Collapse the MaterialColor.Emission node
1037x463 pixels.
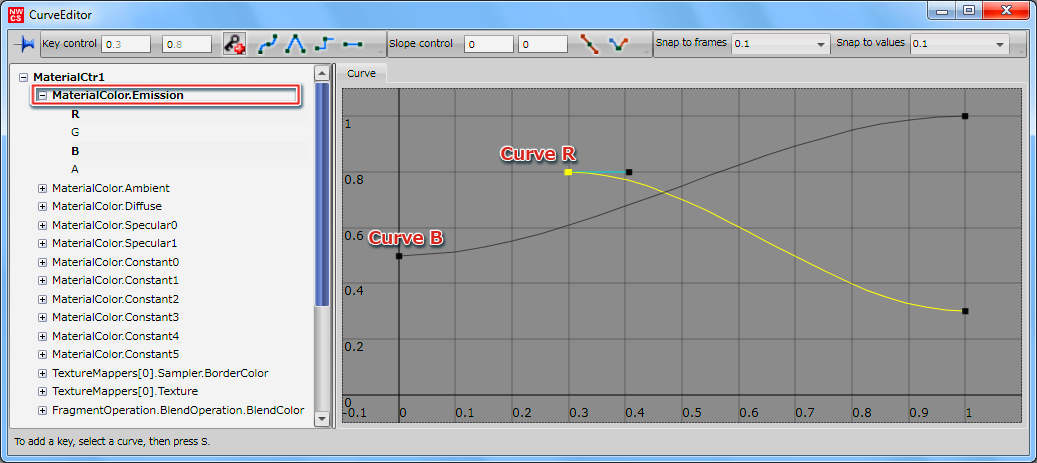(x=43, y=95)
